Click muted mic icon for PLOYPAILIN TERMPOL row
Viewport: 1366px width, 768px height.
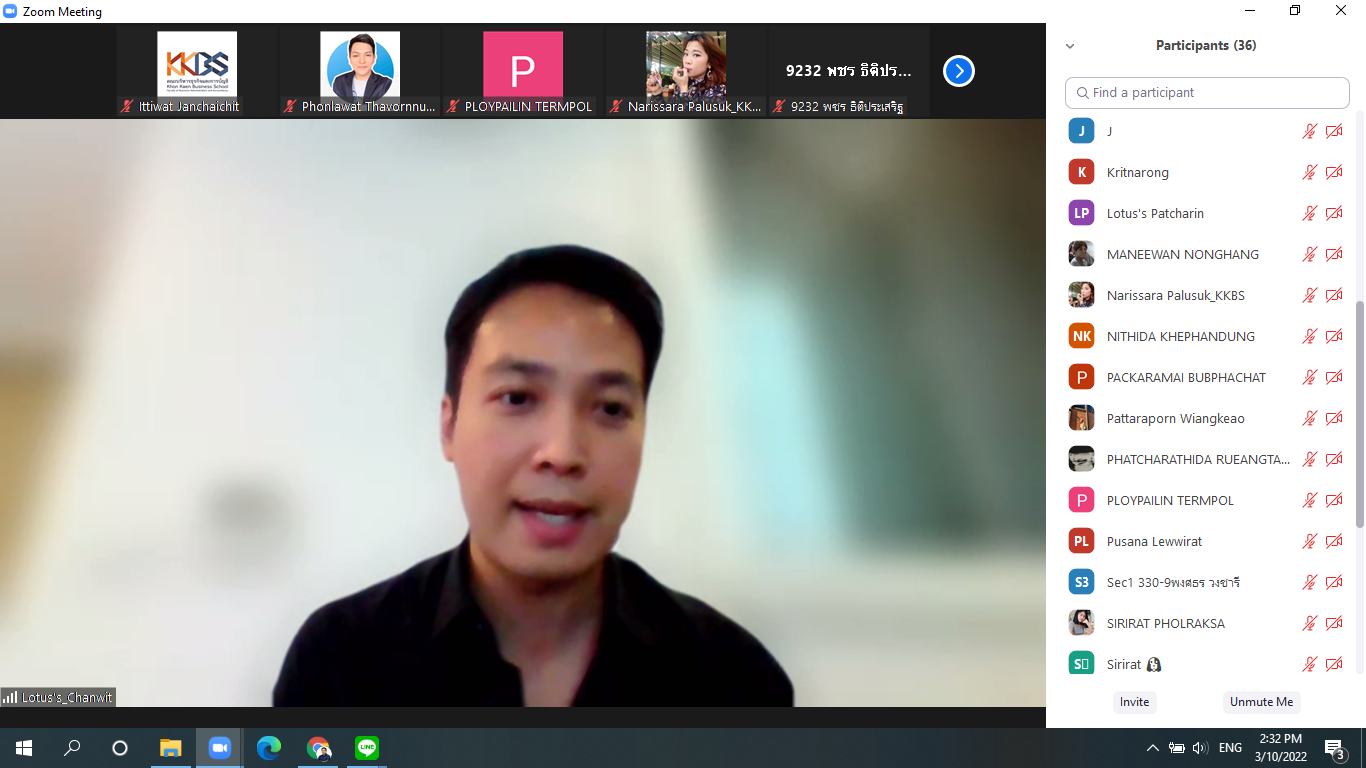tap(1310, 500)
